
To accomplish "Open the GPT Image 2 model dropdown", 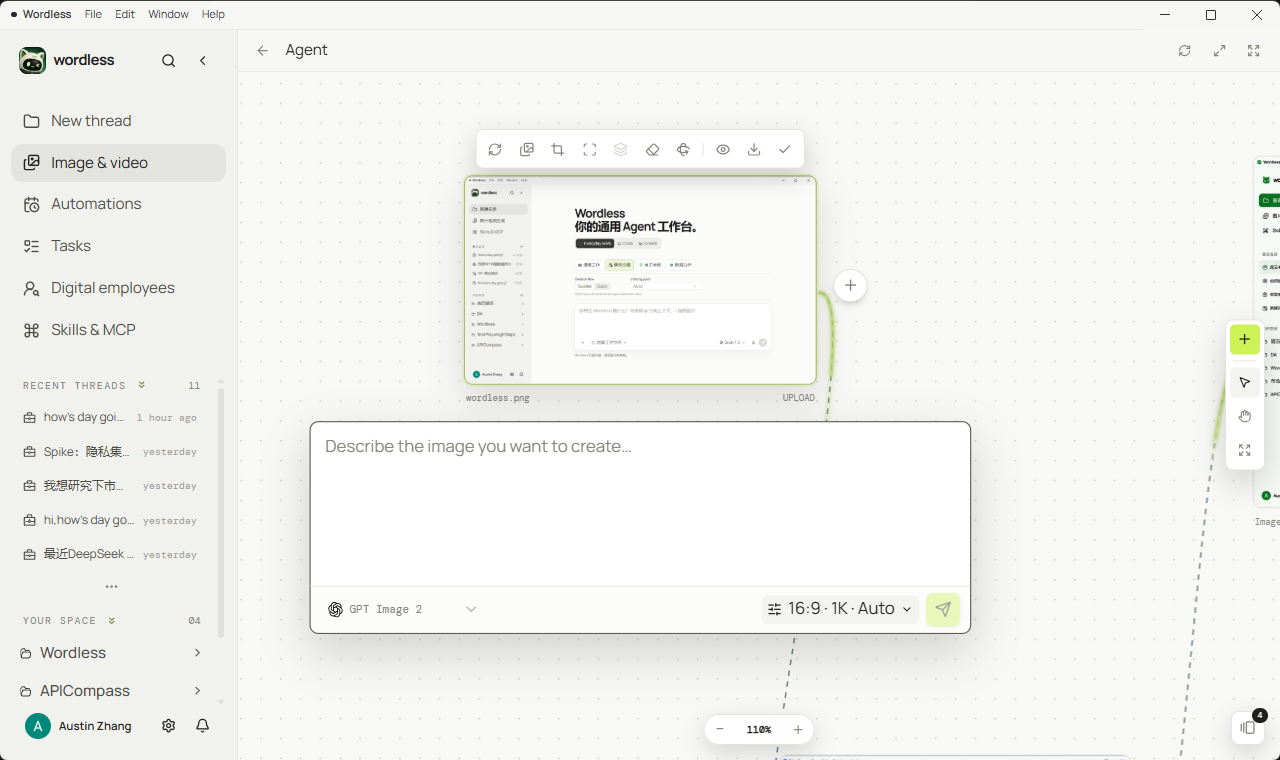I will tap(402, 610).
